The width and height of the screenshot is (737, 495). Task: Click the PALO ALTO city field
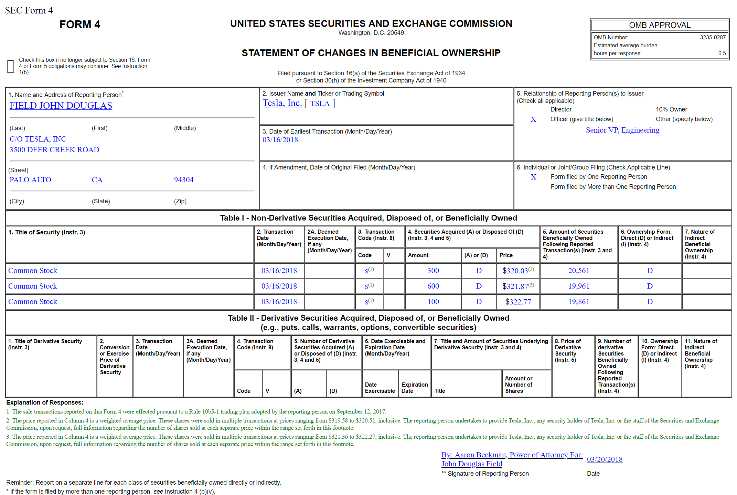33,180
